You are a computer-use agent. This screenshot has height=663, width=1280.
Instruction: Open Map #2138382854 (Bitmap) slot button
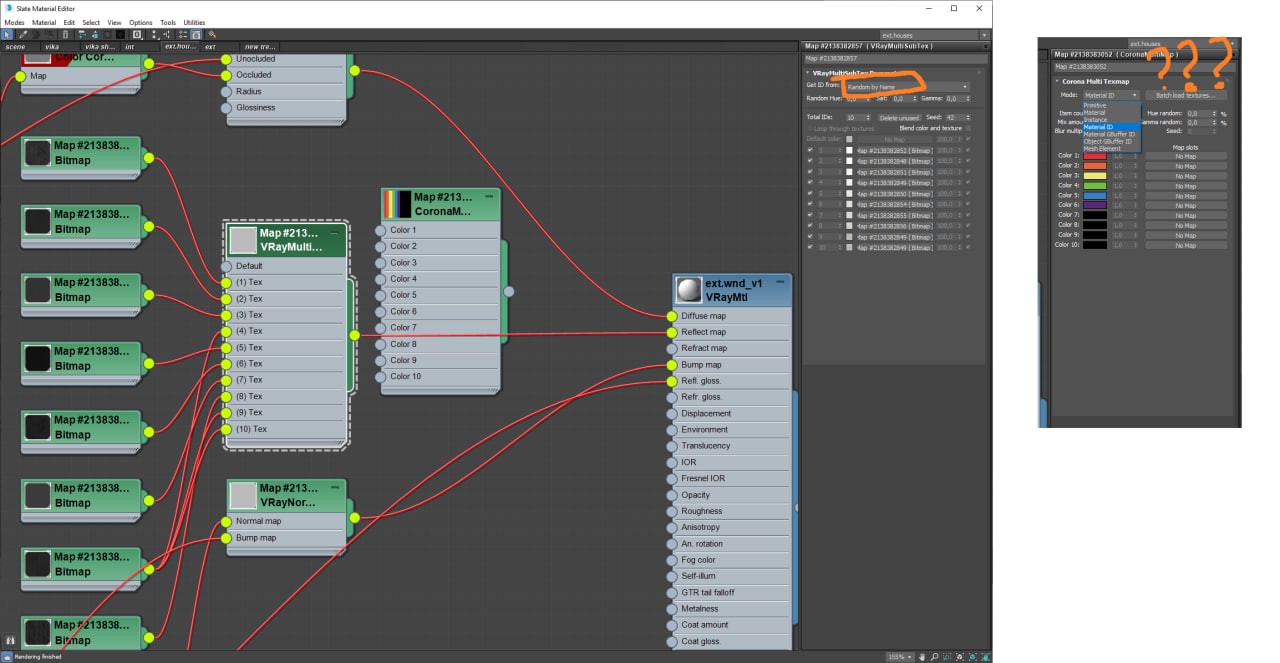click(895, 204)
